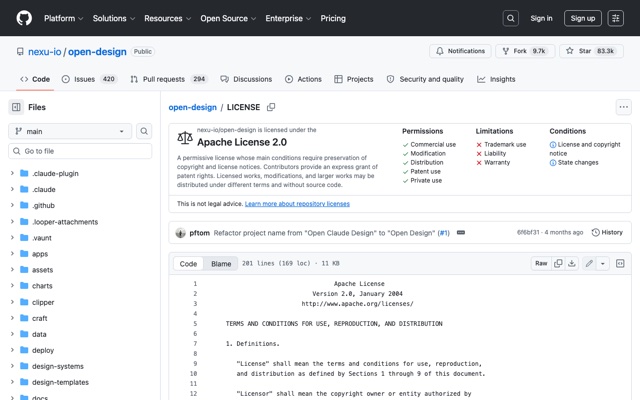Image resolution: width=640 pixels, height=400 pixels.
Task: Open the nexu-io owner link
Action: tap(44, 51)
